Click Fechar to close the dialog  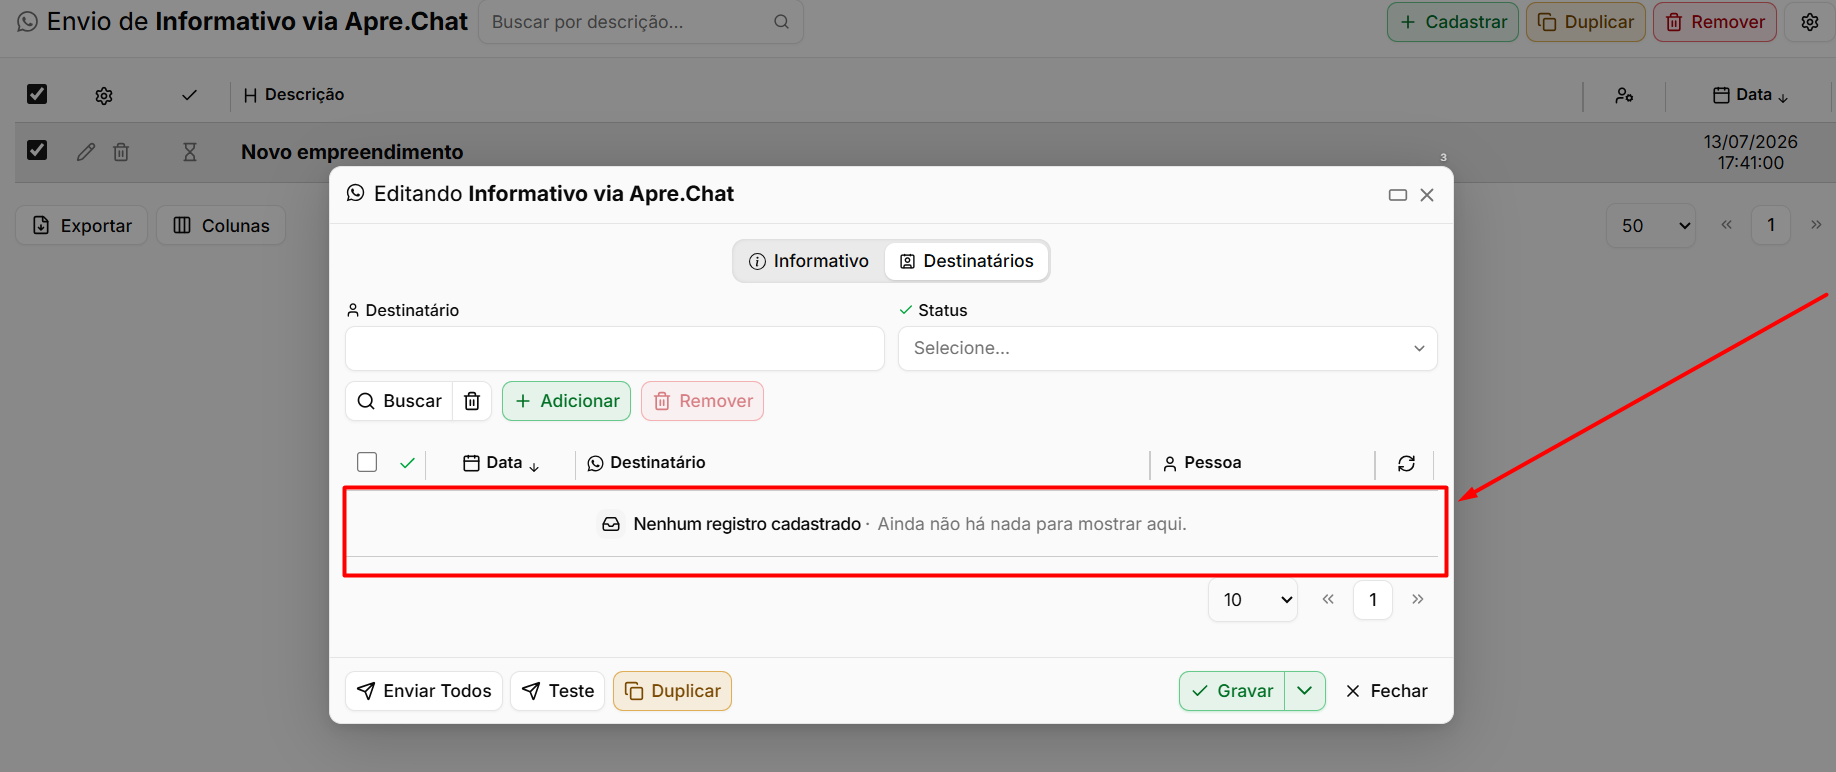tap(1386, 691)
